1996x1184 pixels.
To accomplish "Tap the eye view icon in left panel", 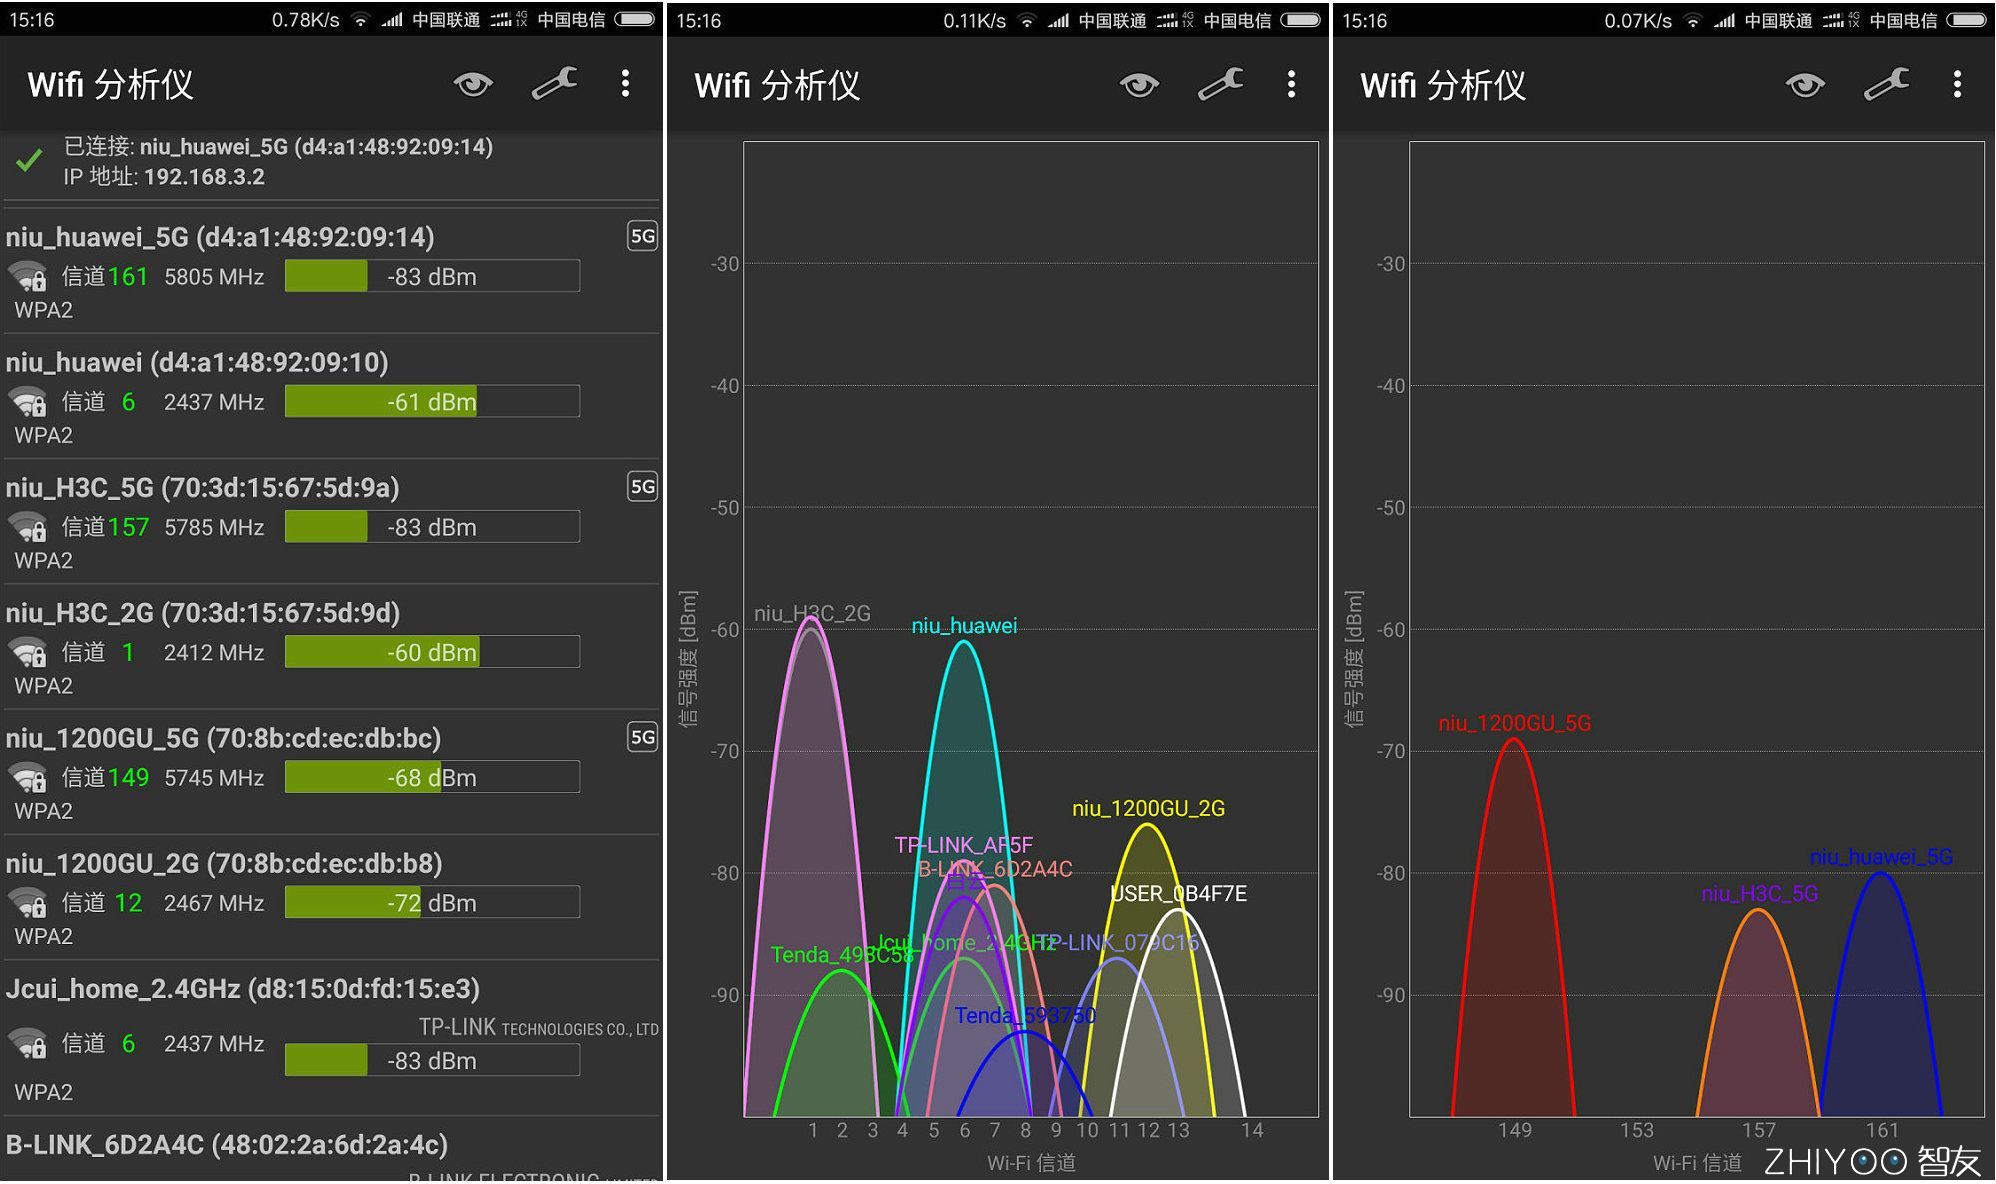I will pyautogui.click(x=473, y=84).
